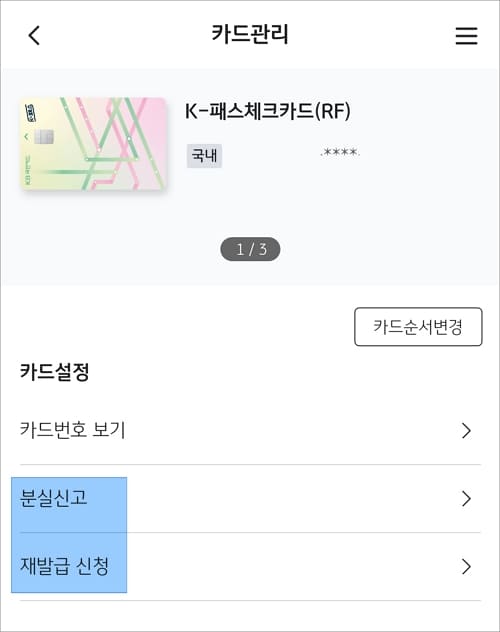Select the 카드설정 section heading

click(x=54, y=371)
